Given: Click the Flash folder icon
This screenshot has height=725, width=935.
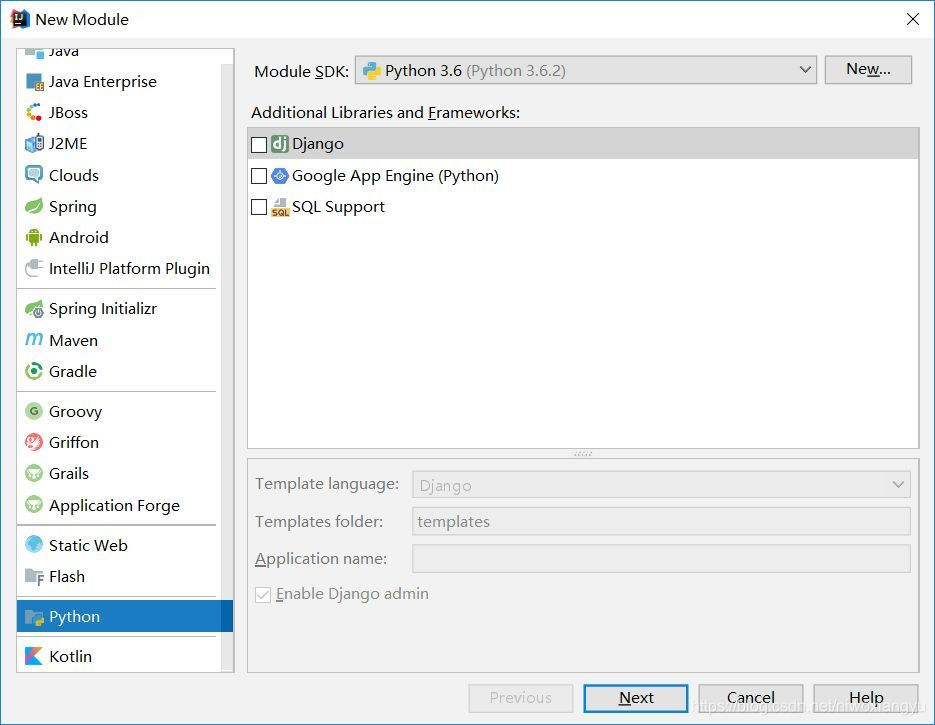Looking at the screenshot, I should coord(34,577).
